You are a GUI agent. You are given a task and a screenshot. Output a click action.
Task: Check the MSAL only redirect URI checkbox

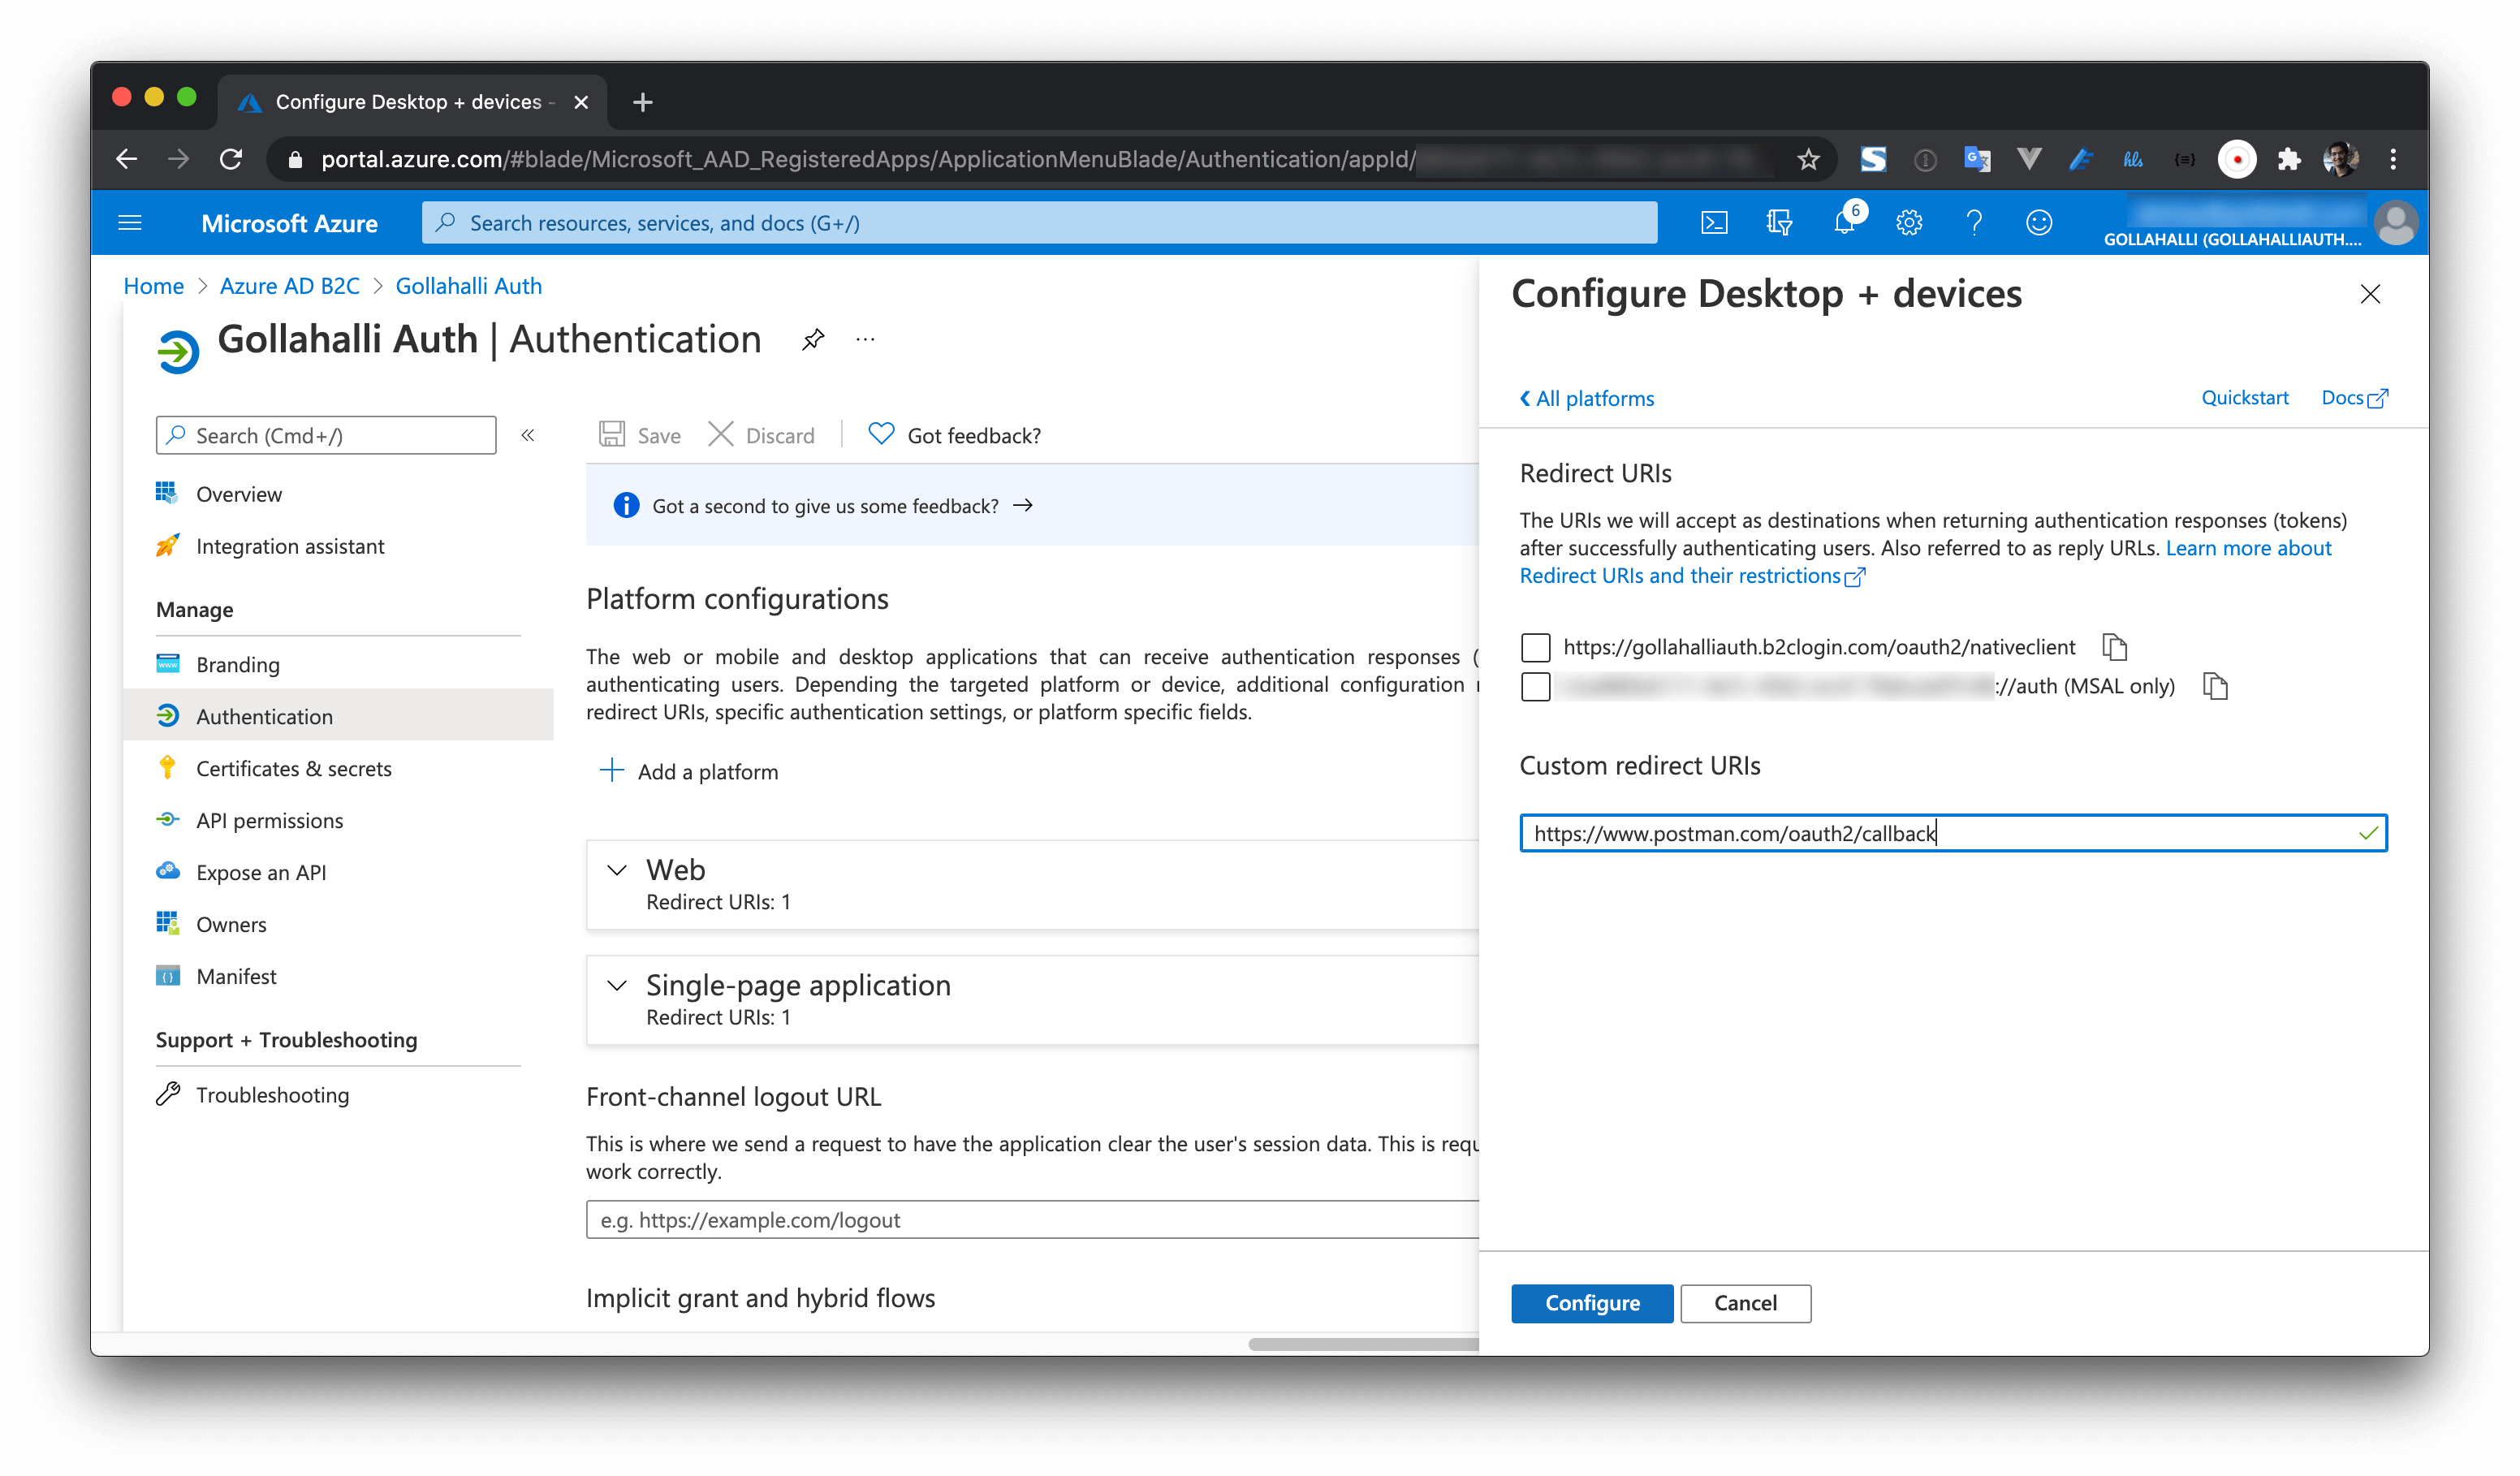[x=1535, y=687]
